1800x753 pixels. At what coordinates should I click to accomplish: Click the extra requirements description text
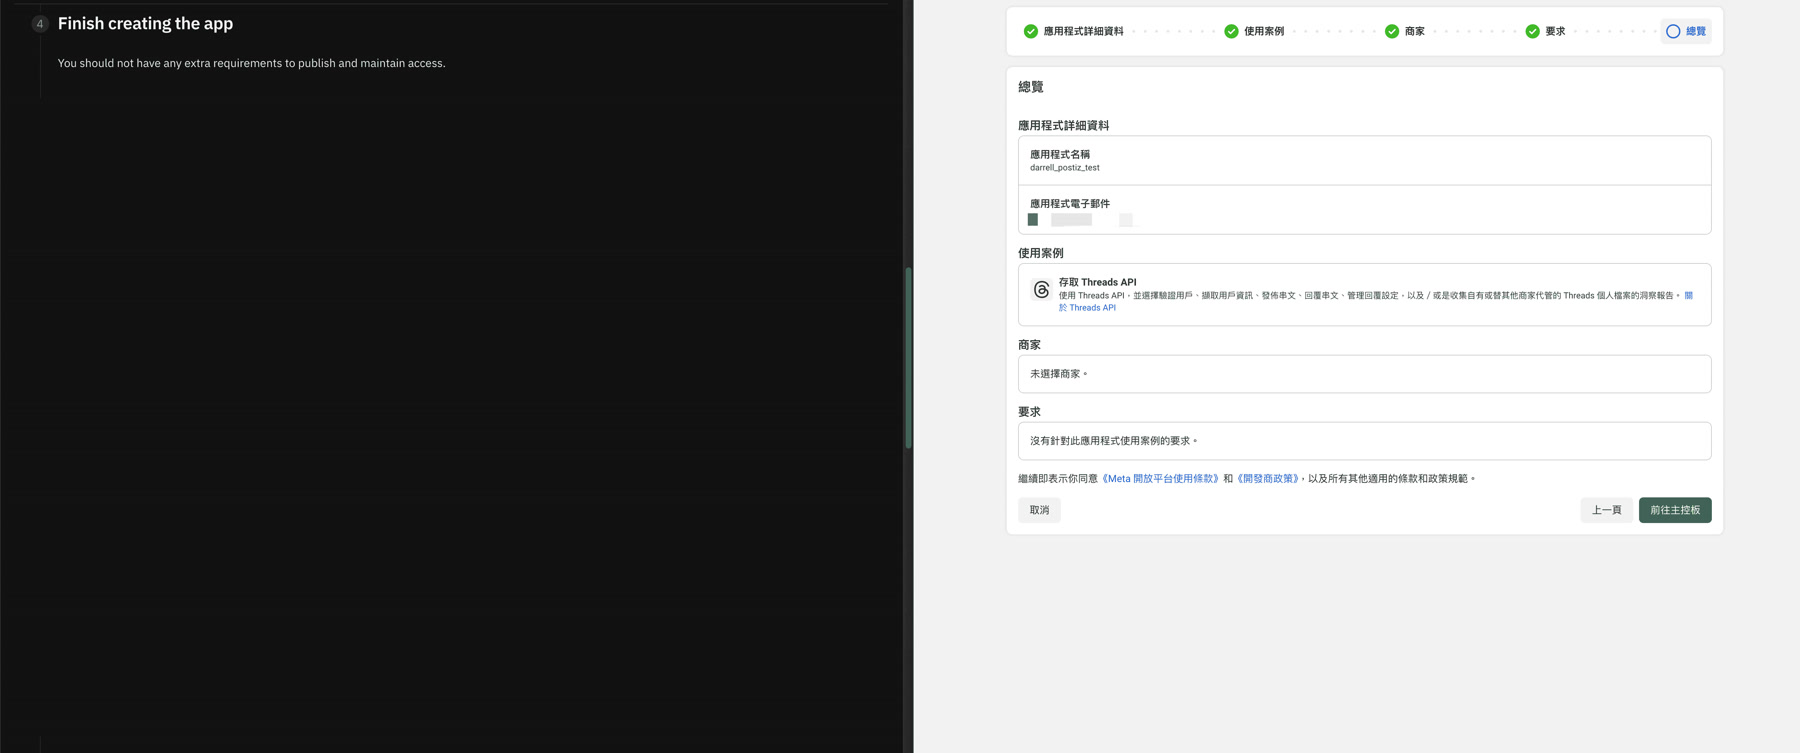(x=251, y=63)
